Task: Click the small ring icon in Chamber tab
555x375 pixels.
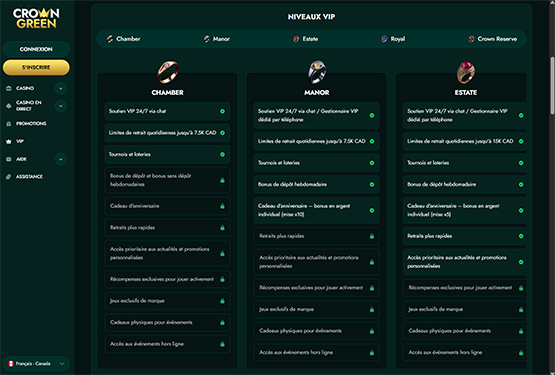Action: point(110,39)
